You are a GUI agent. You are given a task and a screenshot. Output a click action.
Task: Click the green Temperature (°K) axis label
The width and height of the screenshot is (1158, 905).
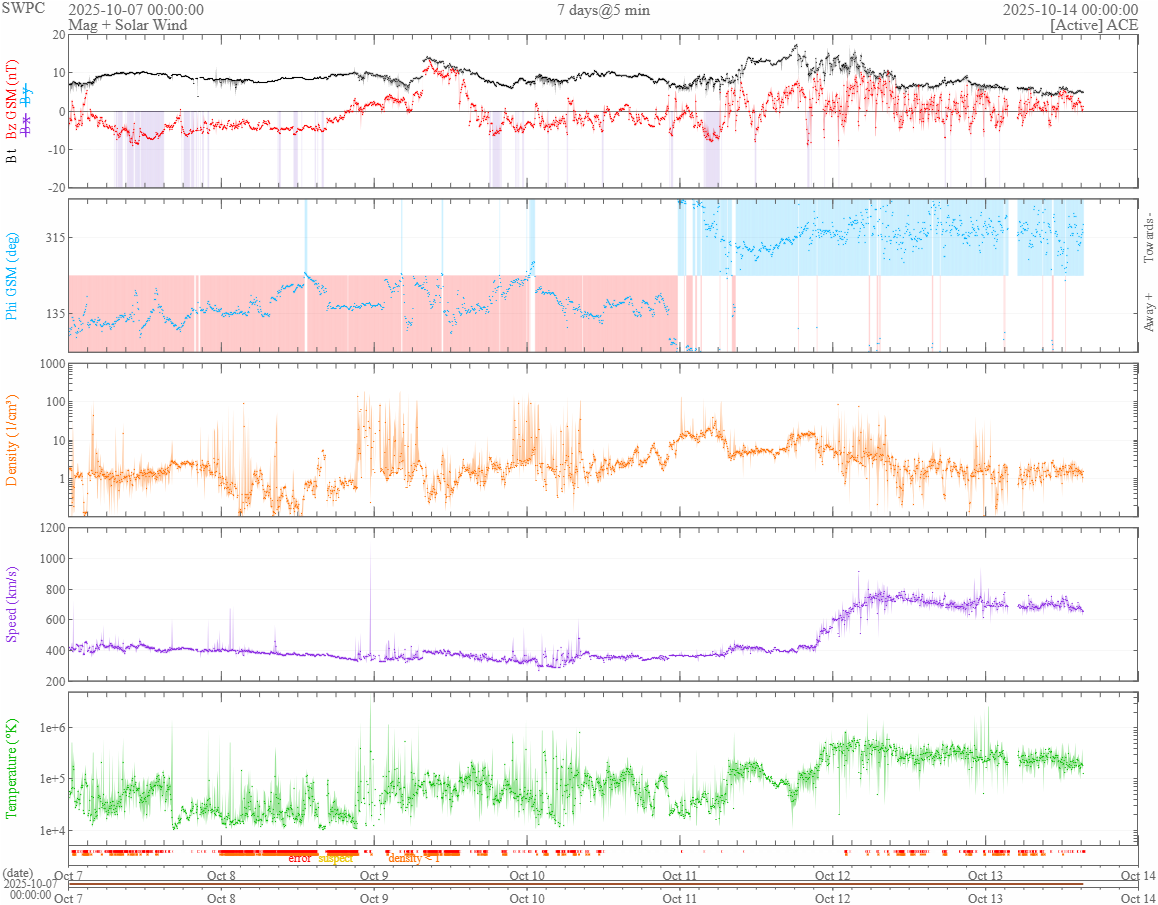point(12,768)
